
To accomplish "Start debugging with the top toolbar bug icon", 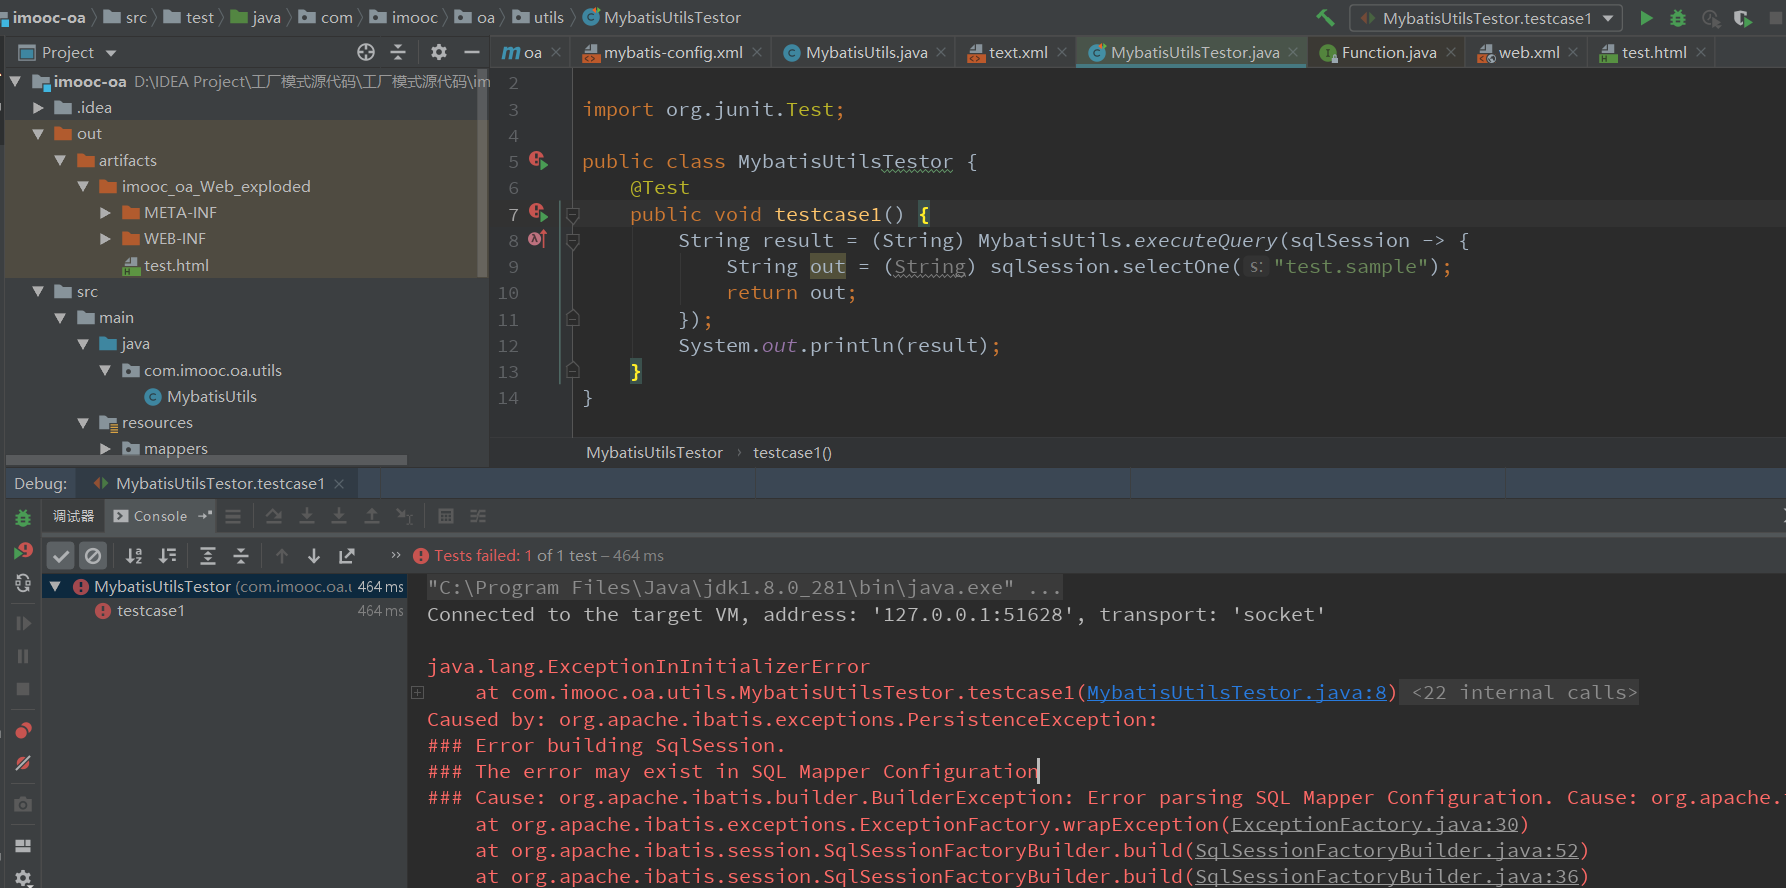I will pyautogui.click(x=1678, y=18).
